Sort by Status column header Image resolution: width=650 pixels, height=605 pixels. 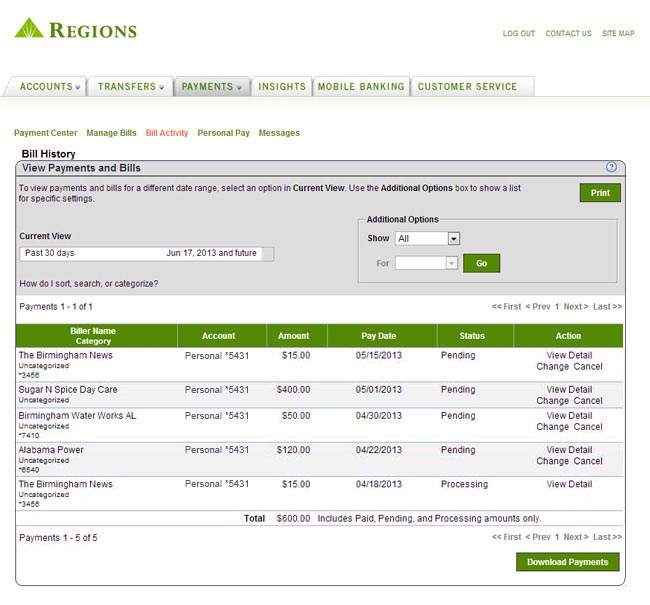tap(472, 336)
